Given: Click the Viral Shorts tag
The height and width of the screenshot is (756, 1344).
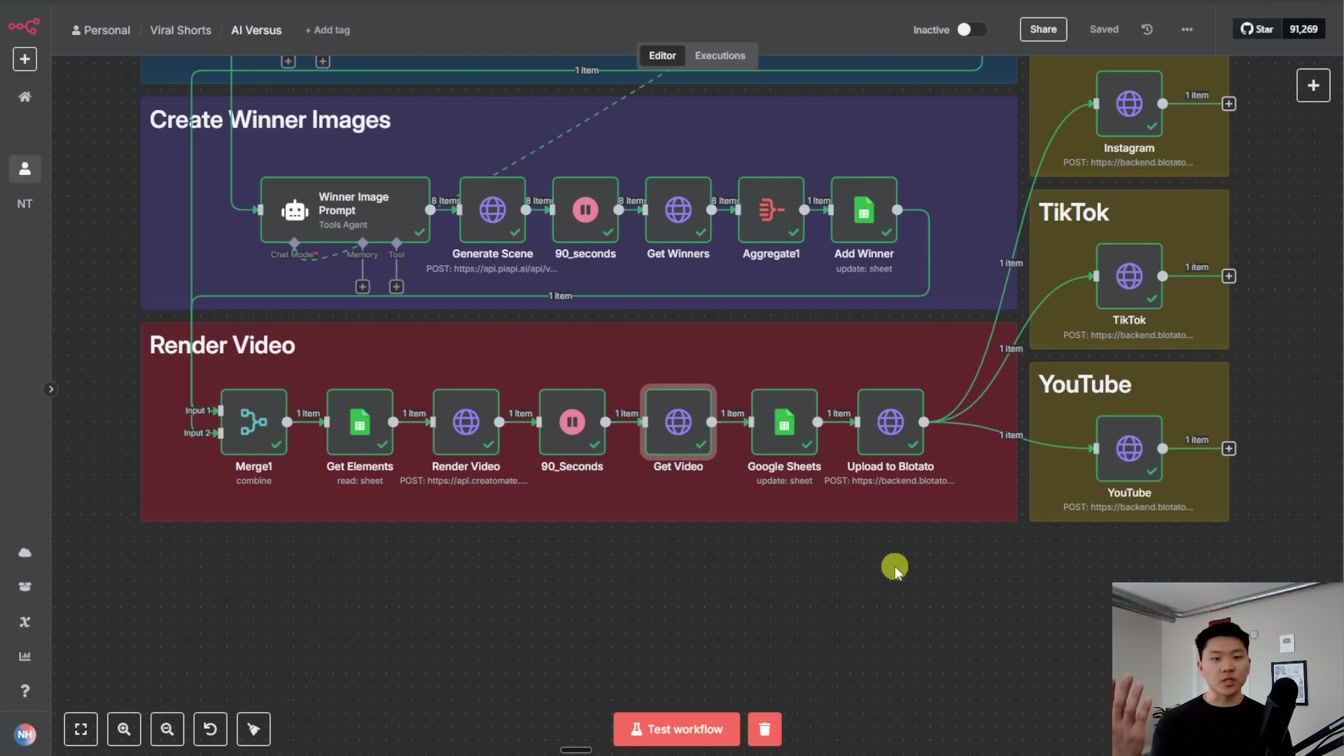Looking at the screenshot, I should pos(181,30).
